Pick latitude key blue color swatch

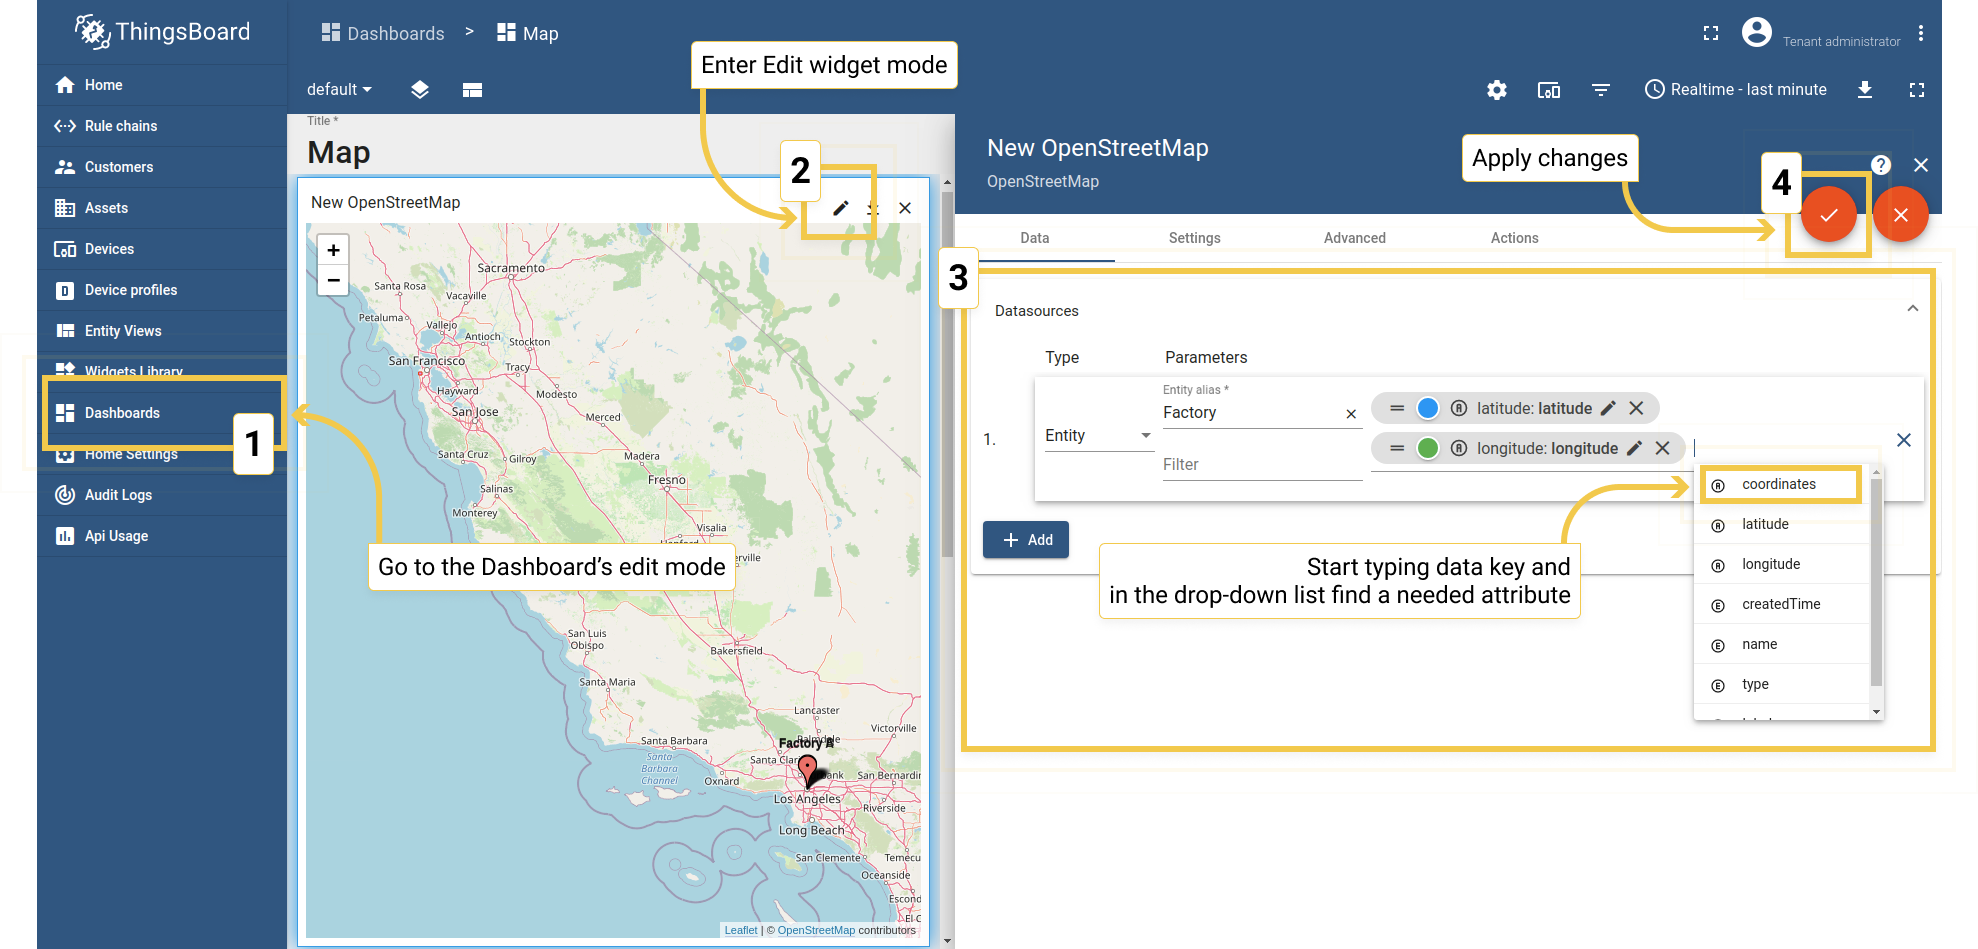coord(1428,408)
